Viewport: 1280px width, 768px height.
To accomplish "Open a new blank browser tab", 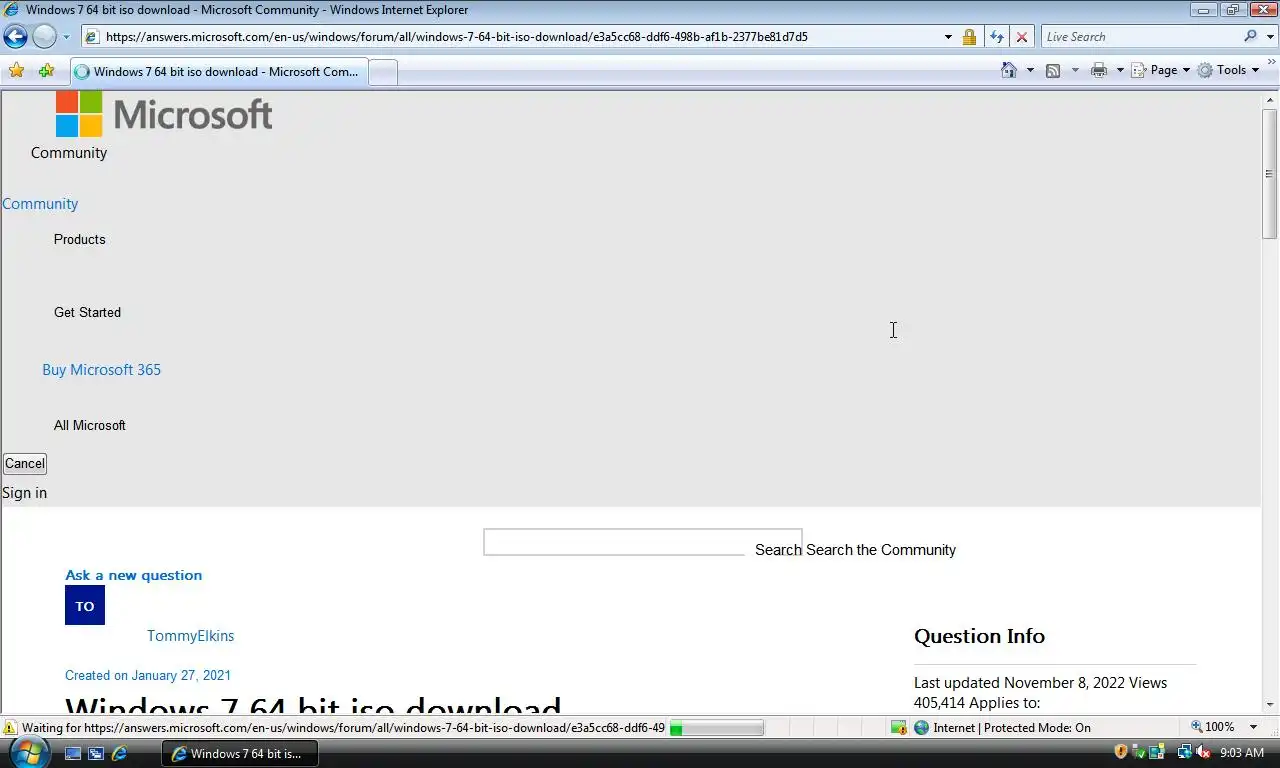I will (x=383, y=72).
